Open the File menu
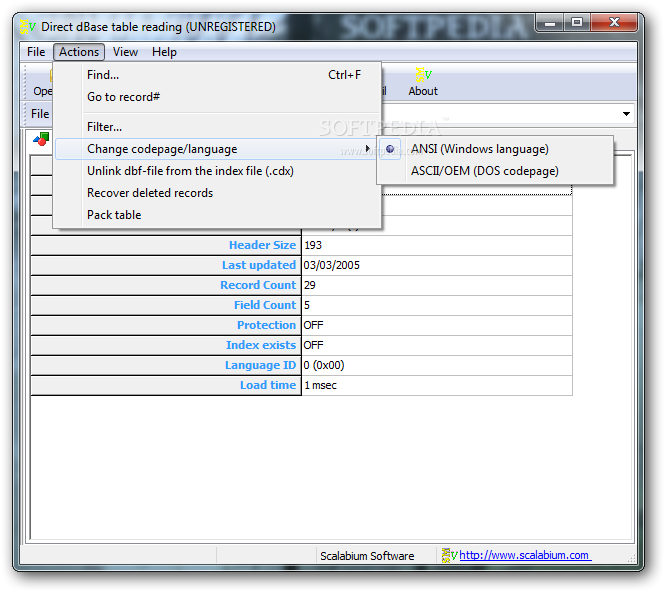 [x=36, y=52]
